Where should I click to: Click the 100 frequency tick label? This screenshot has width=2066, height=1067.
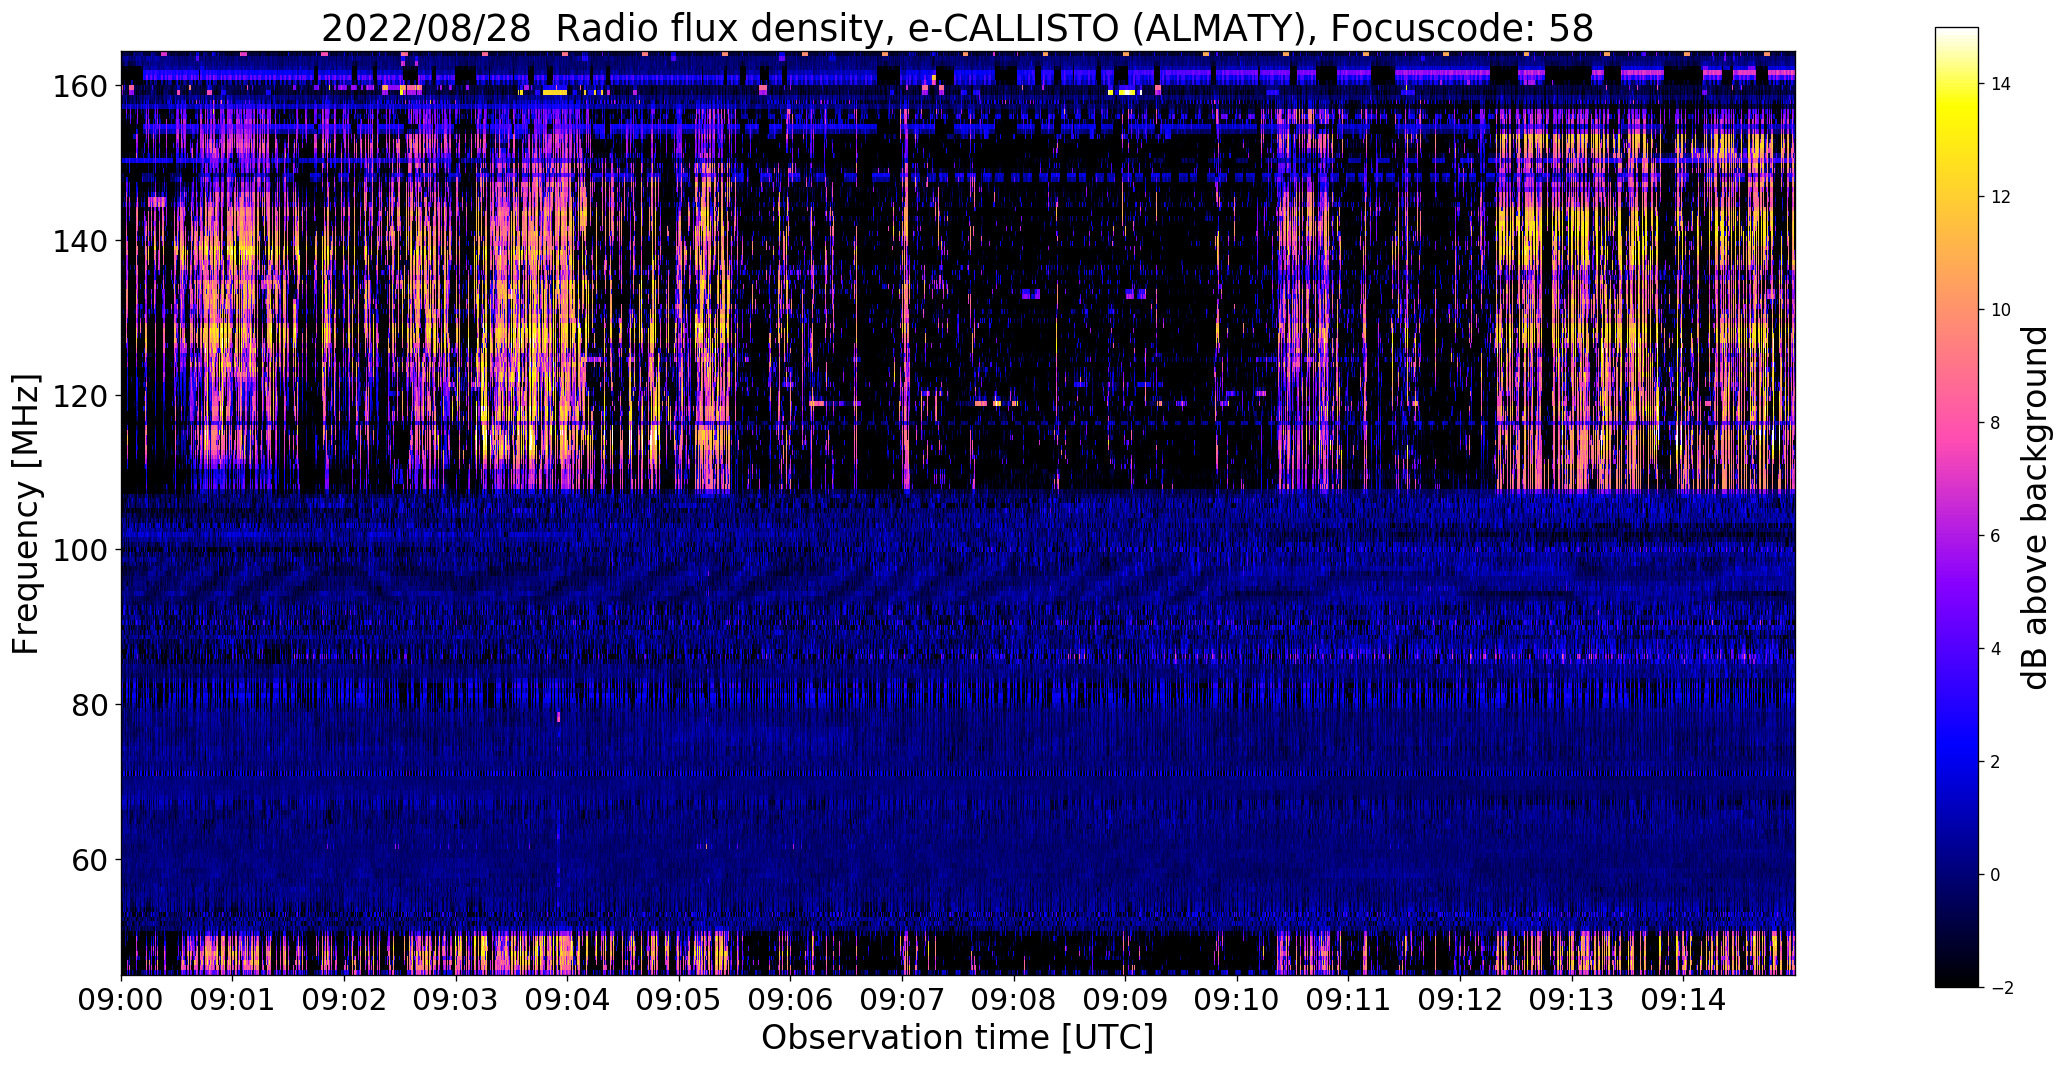81,550
